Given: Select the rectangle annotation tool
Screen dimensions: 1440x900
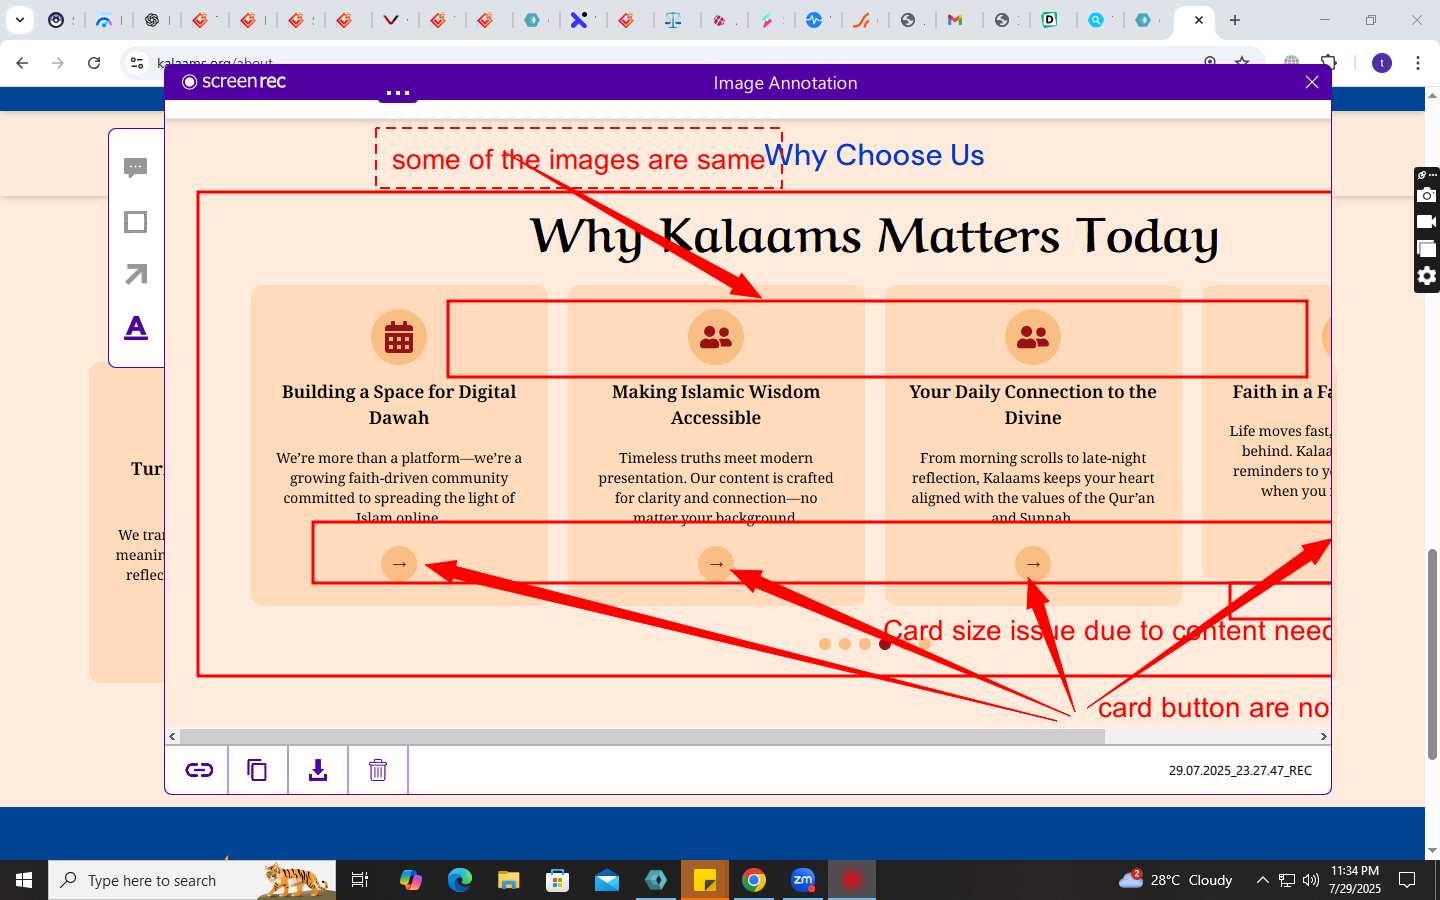Looking at the screenshot, I should (x=136, y=222).
